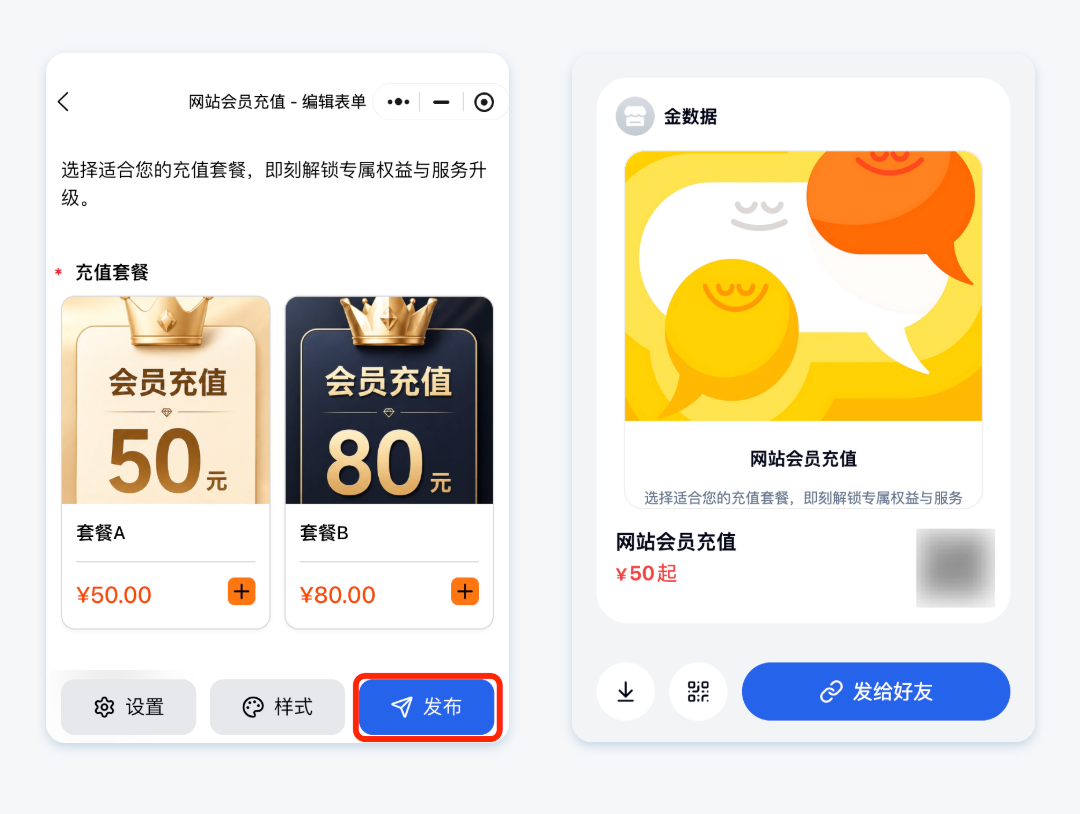Add 套餐B with the plus button

pos(465,592)
